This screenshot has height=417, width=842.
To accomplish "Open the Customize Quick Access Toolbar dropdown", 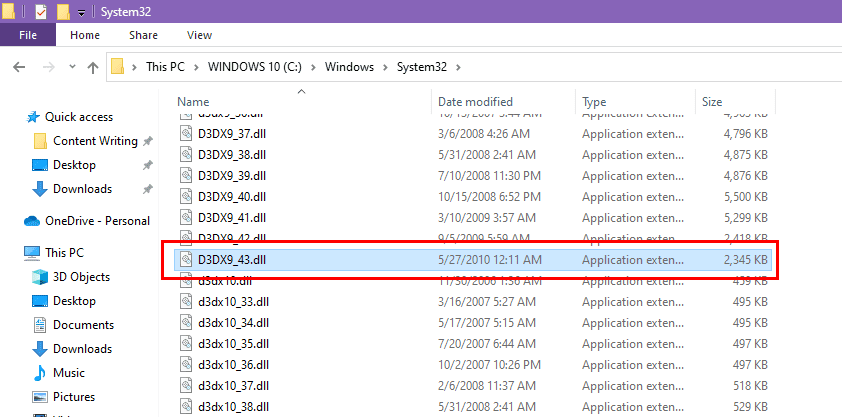I will [81, 12].
